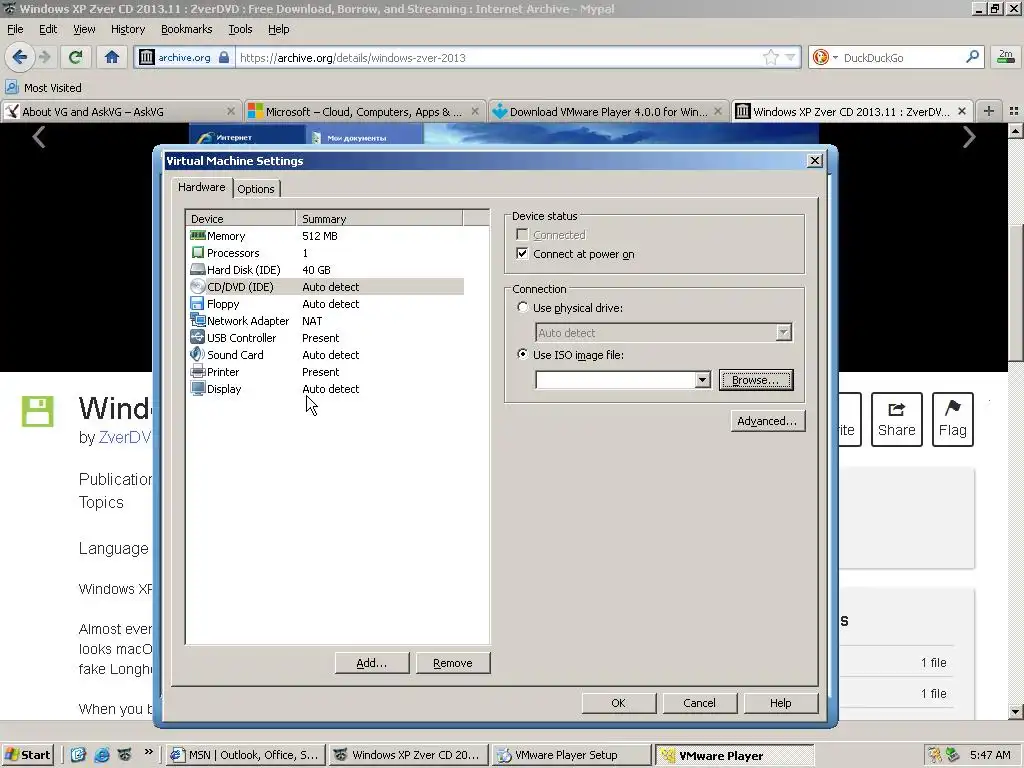The height and width of the screenshot is (768, 1024).
Task: Click the Device column header
Action: [x=241, y=218]
